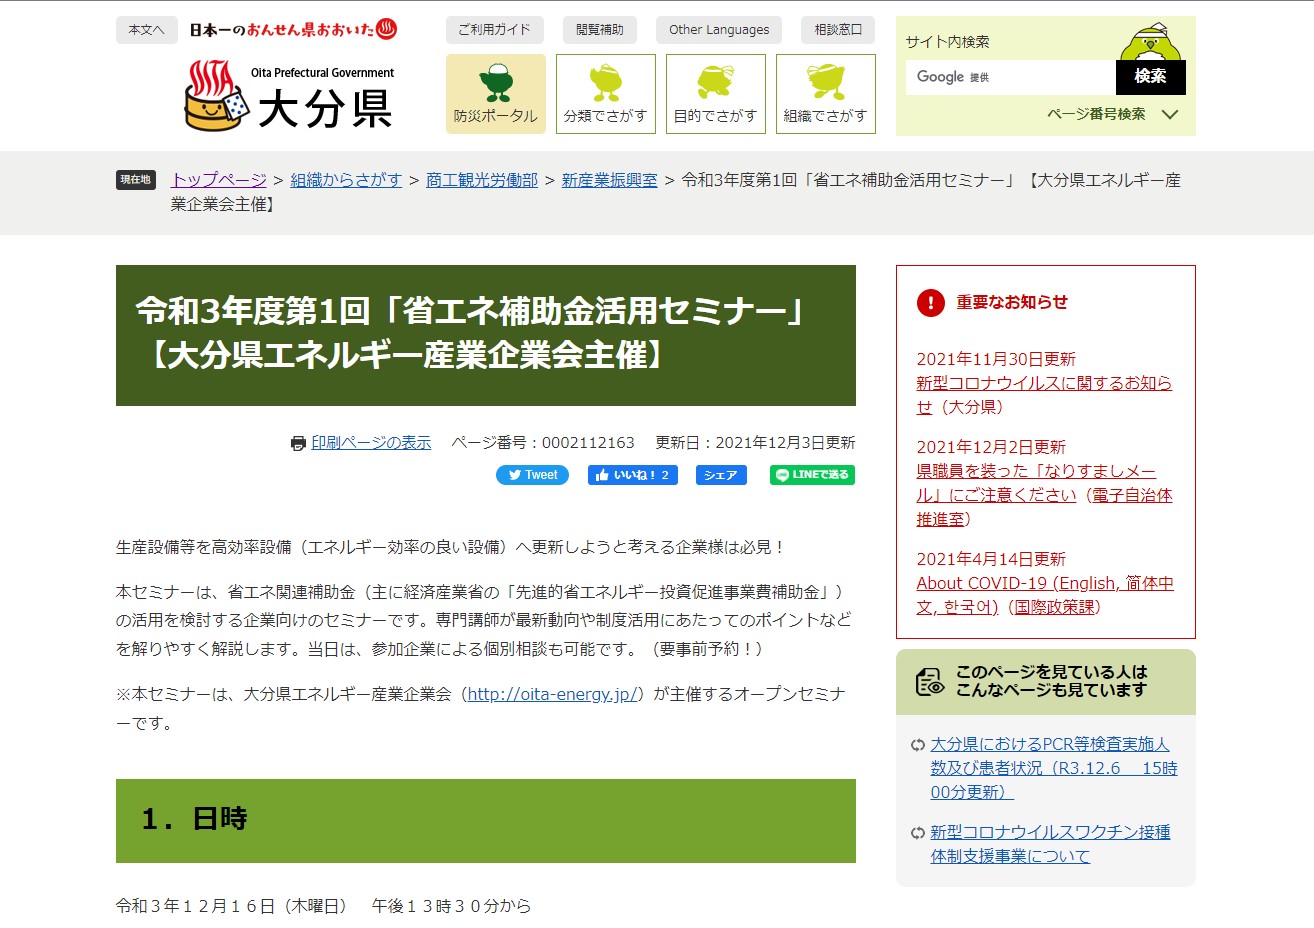
Task: Open the 相談窓口 consultation menu item
Action: [837, 30]
